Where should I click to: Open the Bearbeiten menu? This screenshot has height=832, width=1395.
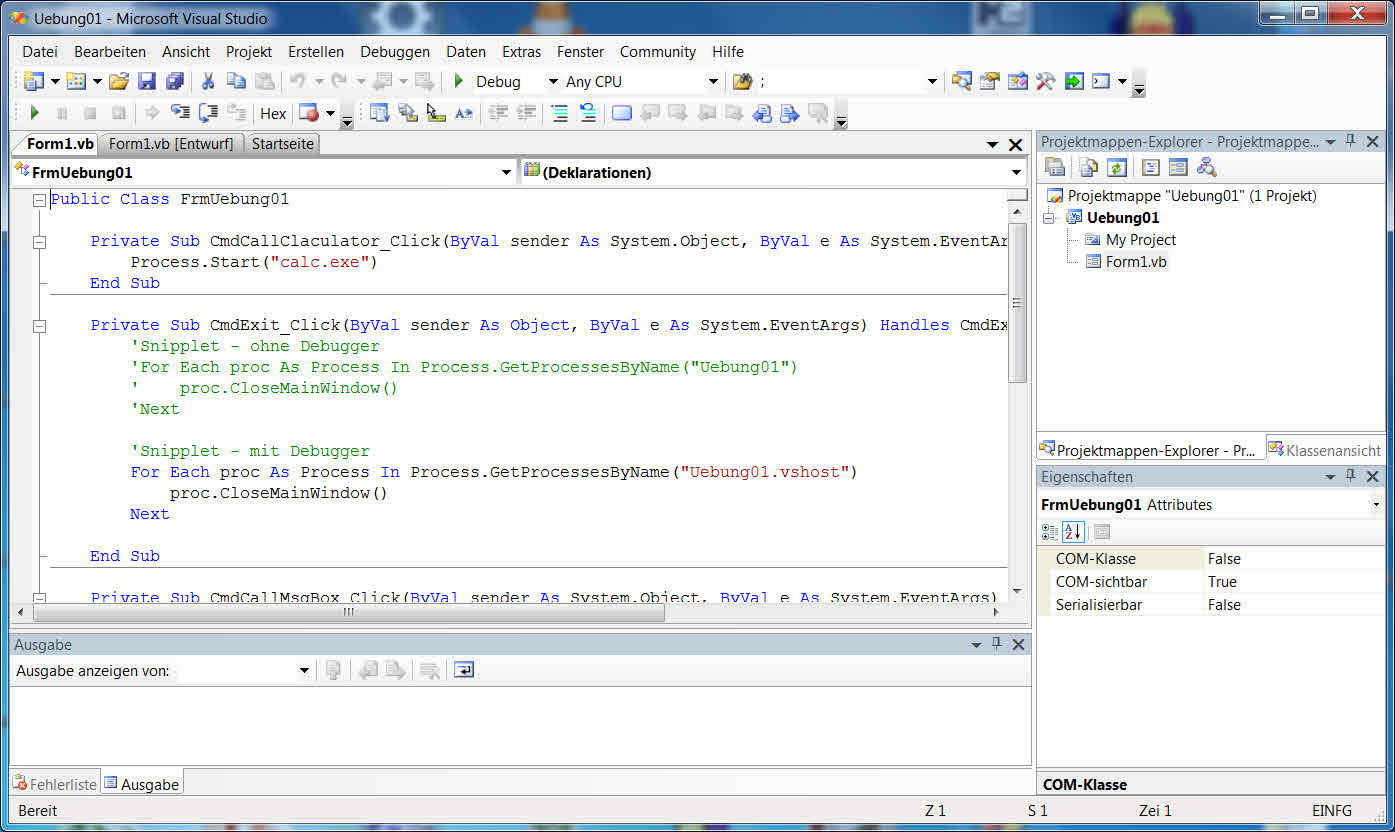click(x=110, y=51)
